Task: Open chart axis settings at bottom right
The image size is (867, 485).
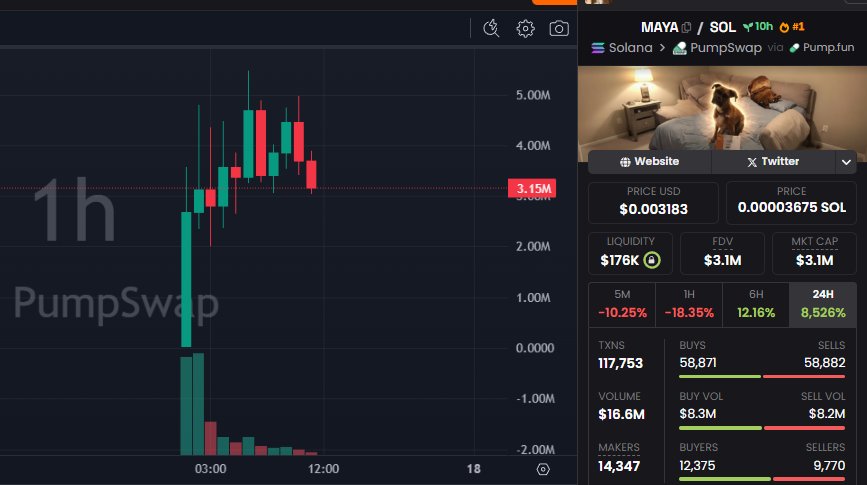Action: point(543,469)
